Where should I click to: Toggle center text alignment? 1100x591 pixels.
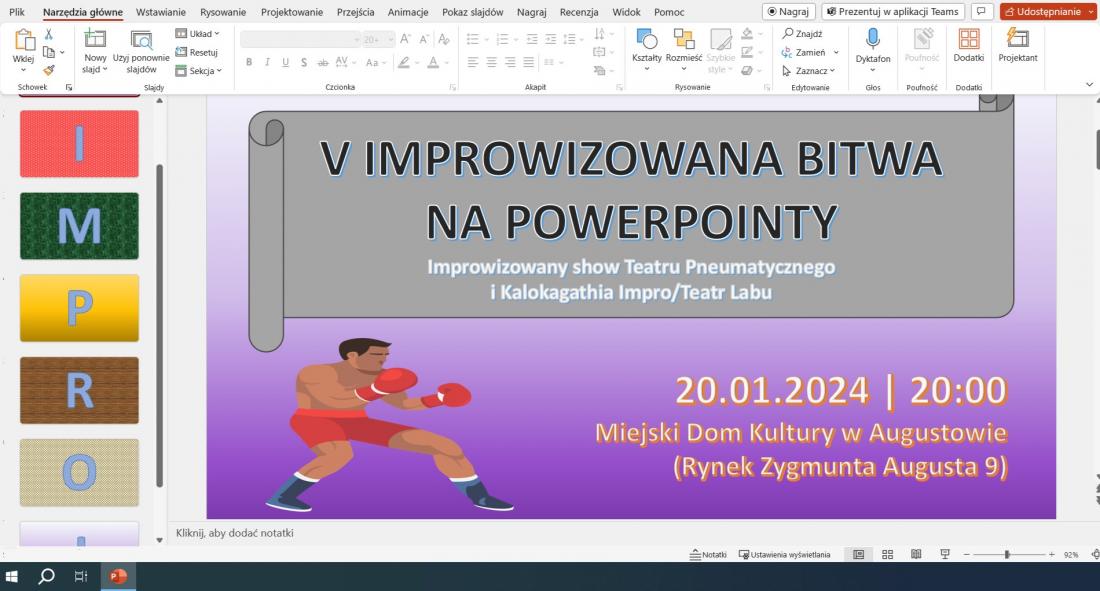coord(491,62)
